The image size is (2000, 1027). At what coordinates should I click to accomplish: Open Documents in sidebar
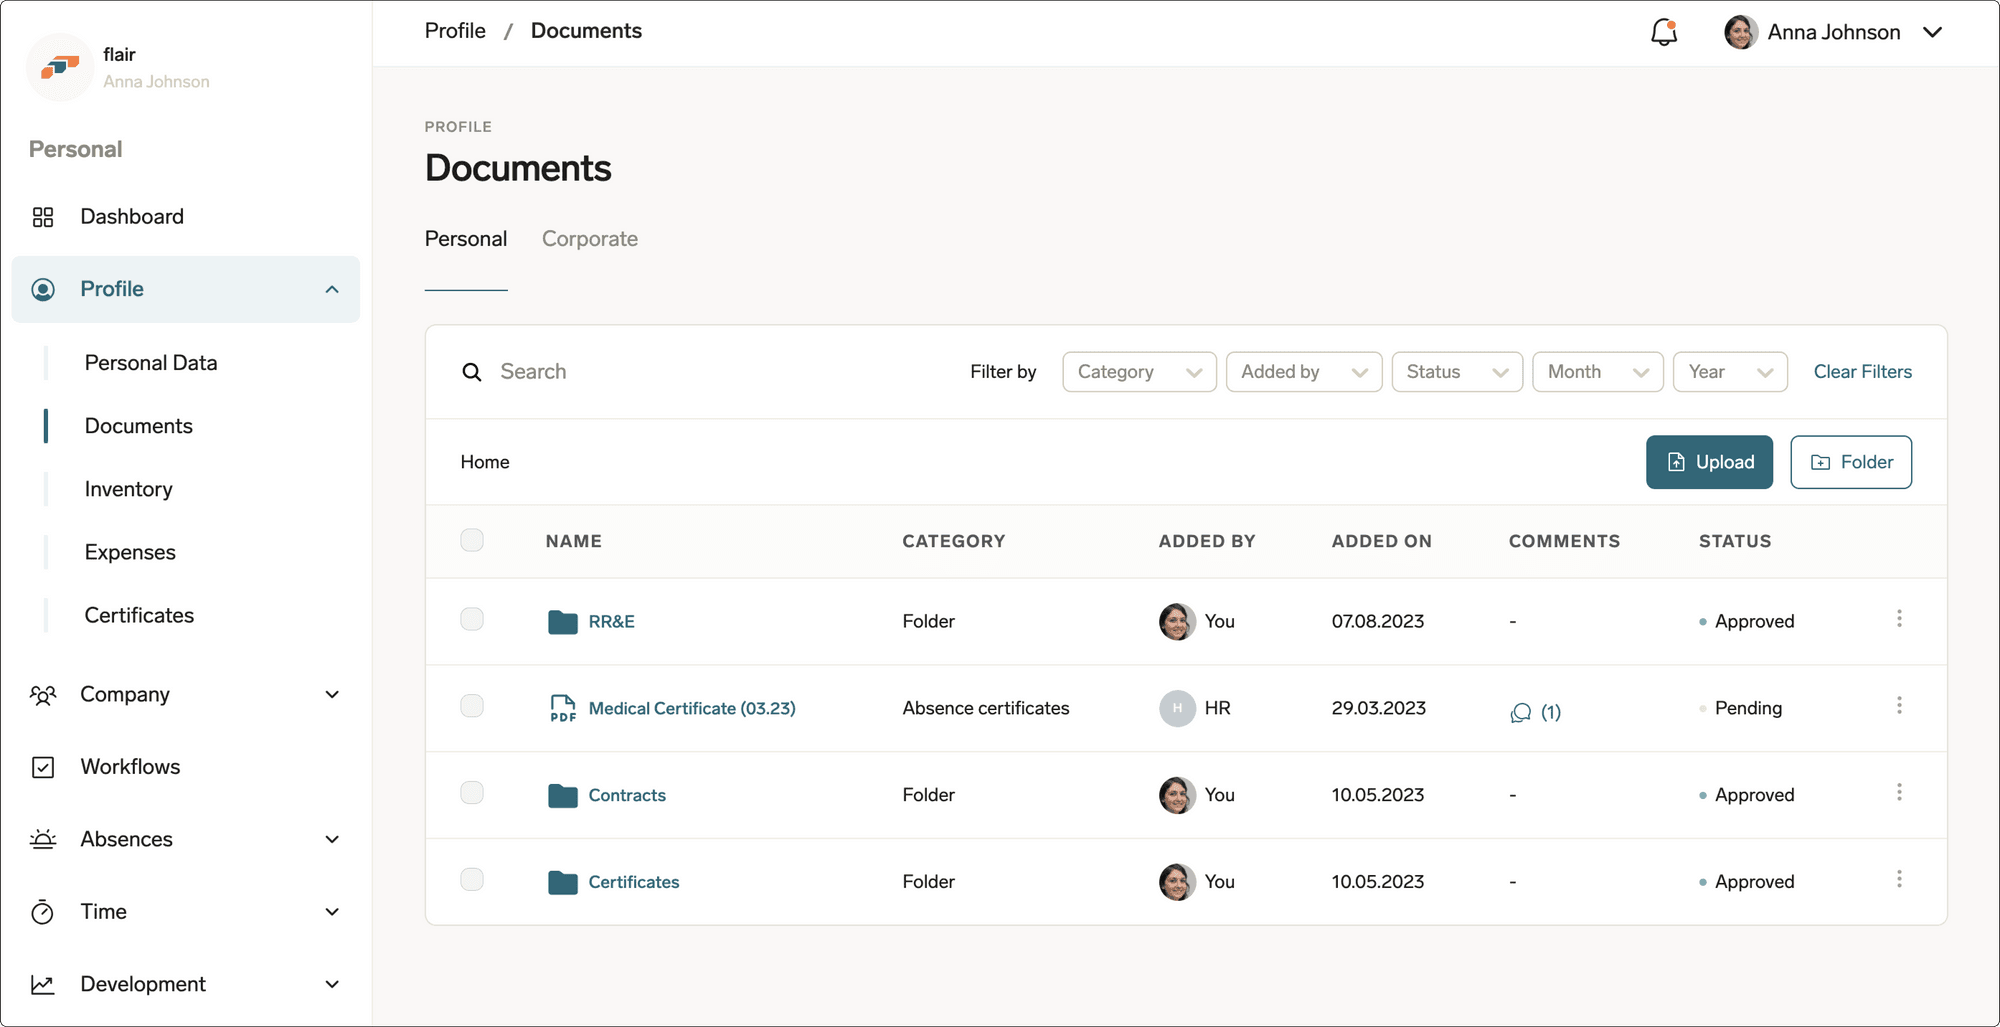click(139, 426)
